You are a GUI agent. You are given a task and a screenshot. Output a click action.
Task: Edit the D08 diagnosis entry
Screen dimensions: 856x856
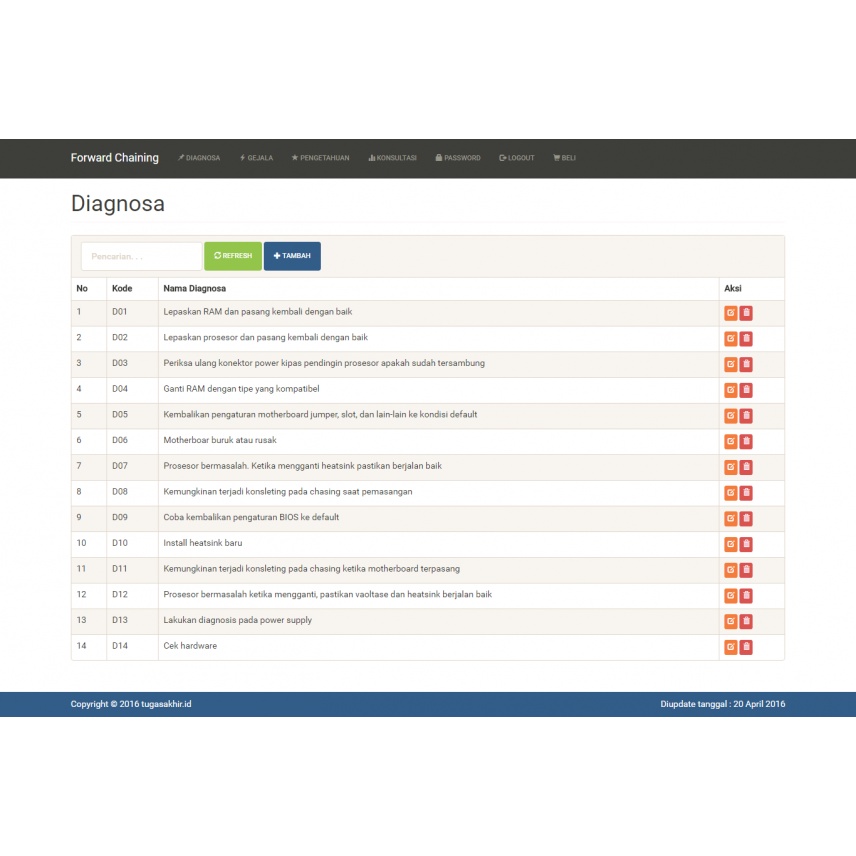(730, 492)
